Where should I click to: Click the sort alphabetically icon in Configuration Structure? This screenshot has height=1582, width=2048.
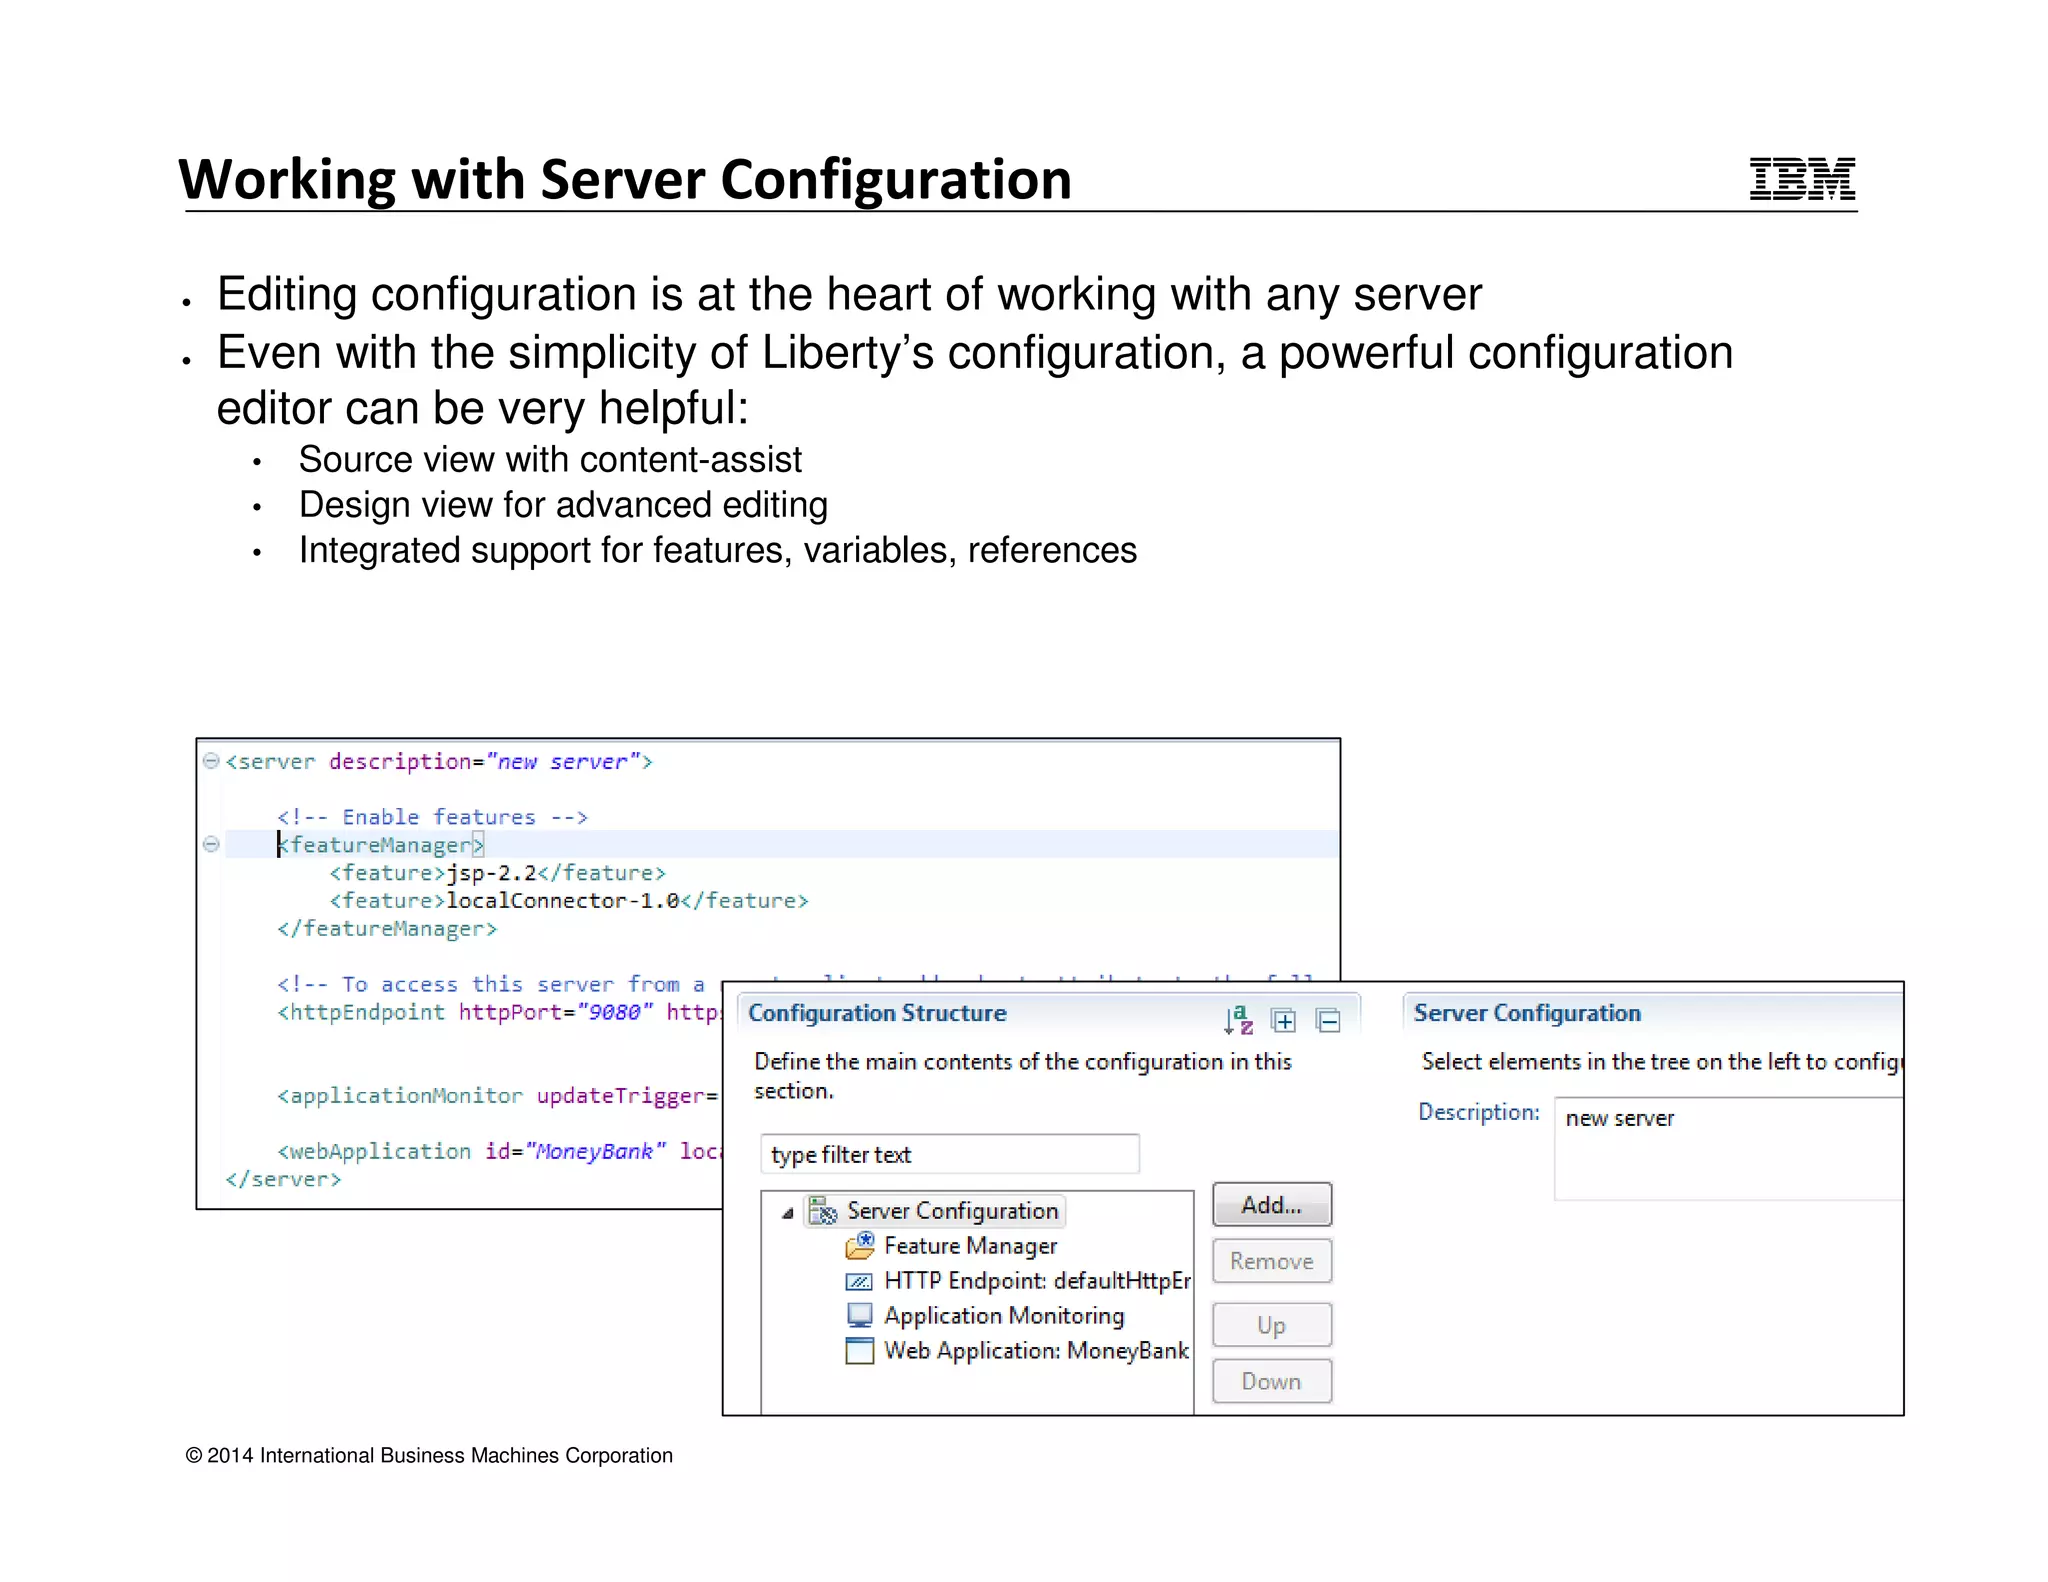click(1238, 1020)
